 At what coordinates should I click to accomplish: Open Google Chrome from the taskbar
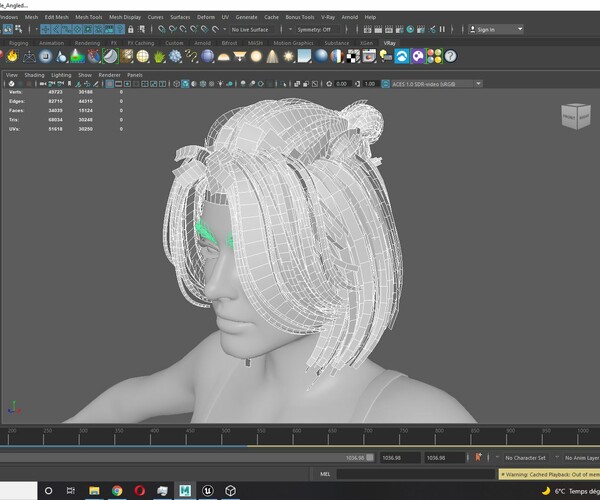tap(117, 490)
